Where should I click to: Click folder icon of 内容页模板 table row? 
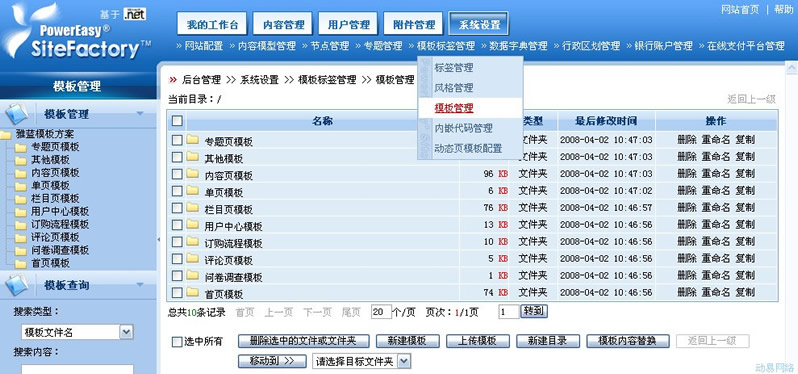coord(192,174)
